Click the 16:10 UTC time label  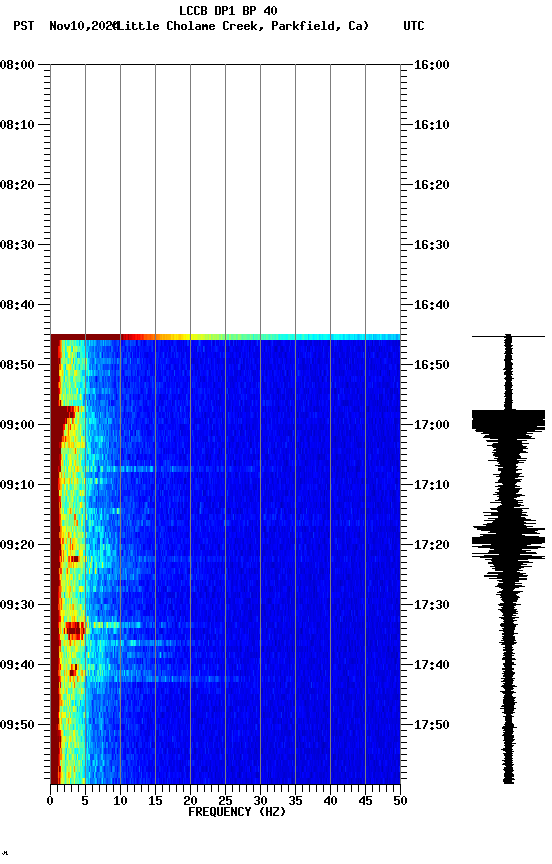(x=432, y=125)
